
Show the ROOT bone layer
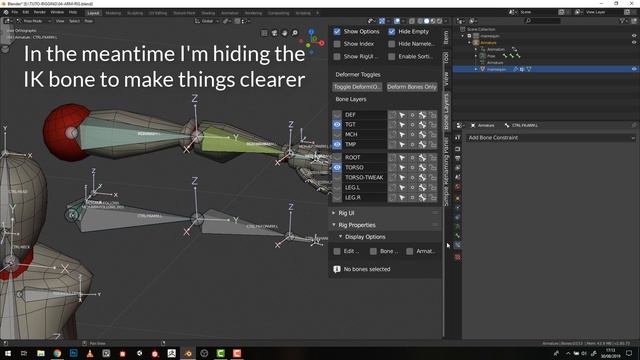(337, 157)
